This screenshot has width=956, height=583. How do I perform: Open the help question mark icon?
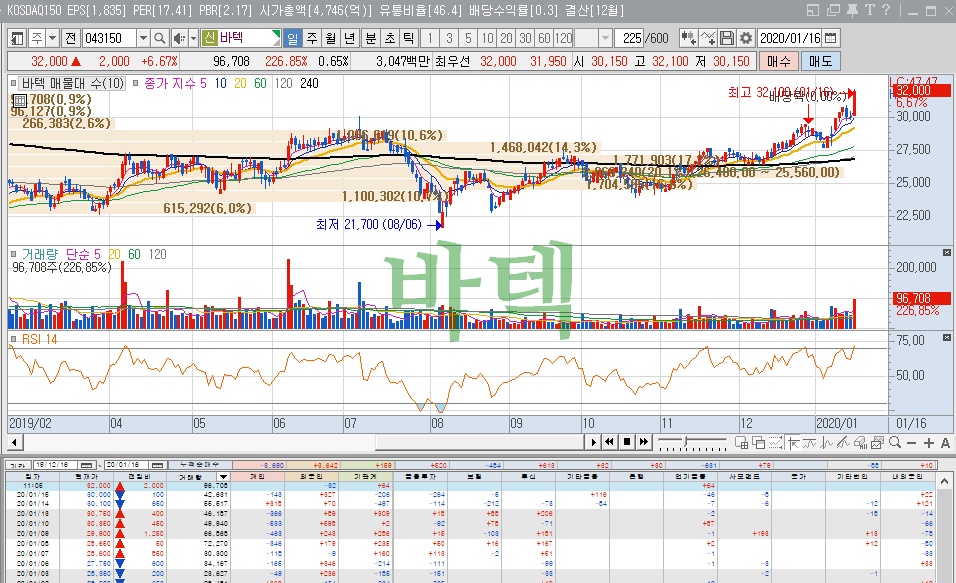click(x=886, y=10)
